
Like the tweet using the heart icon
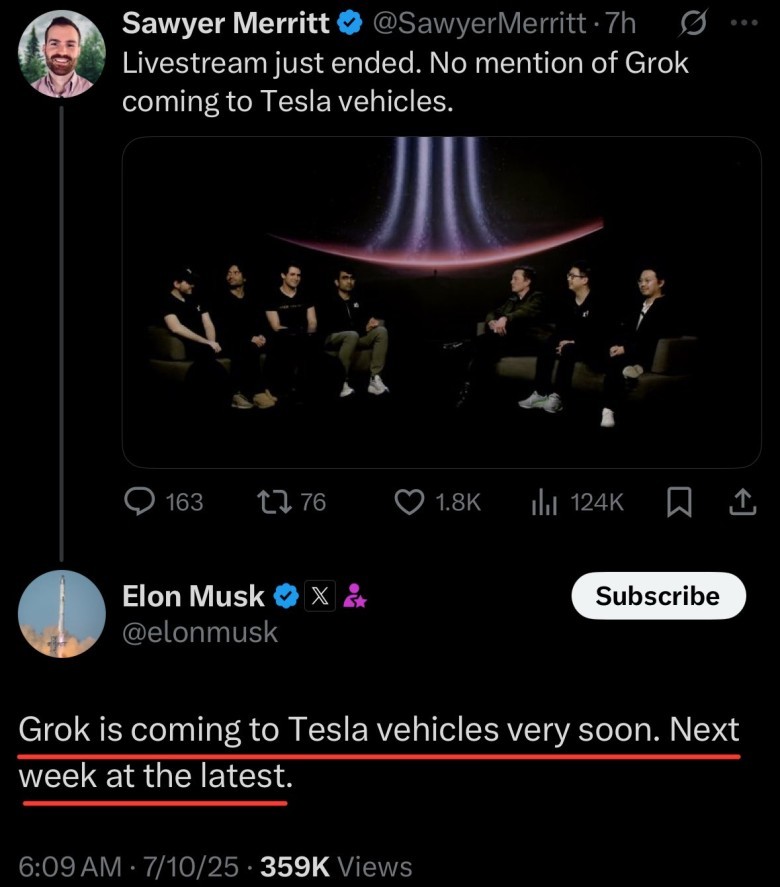tap(409, 502)
